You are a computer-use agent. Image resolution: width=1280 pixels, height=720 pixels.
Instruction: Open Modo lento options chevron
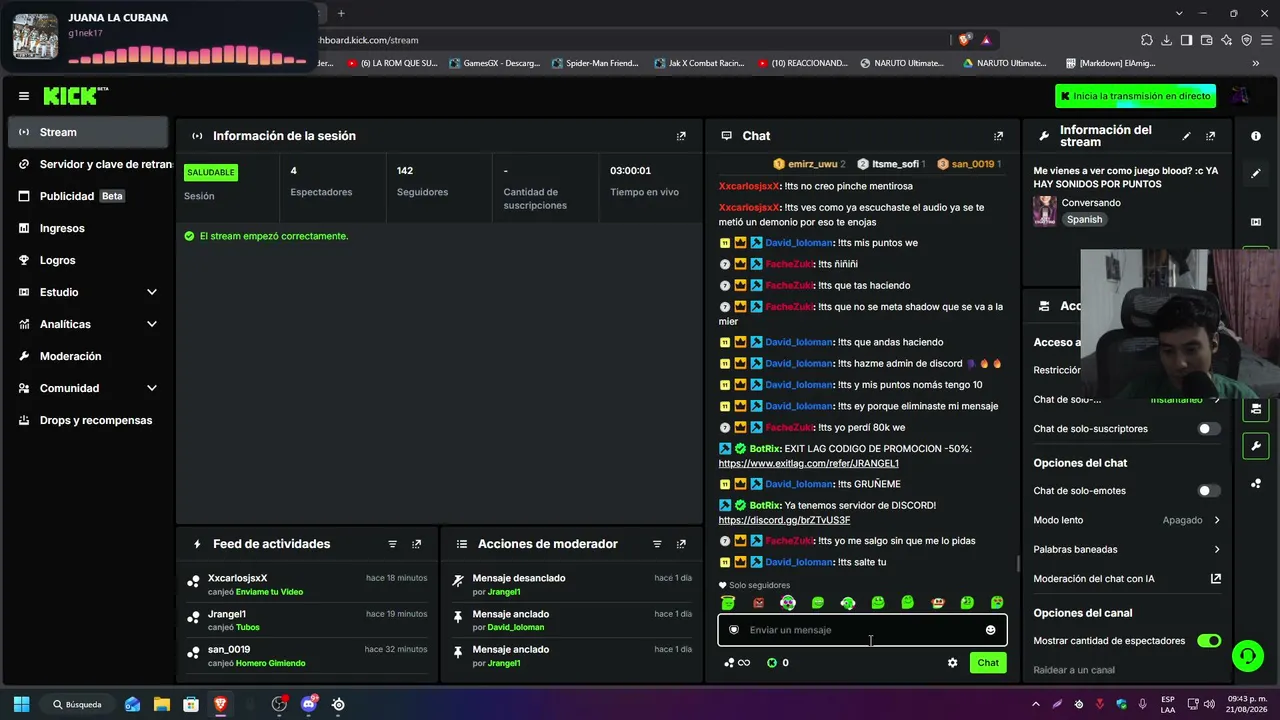tap(1217, 520)
